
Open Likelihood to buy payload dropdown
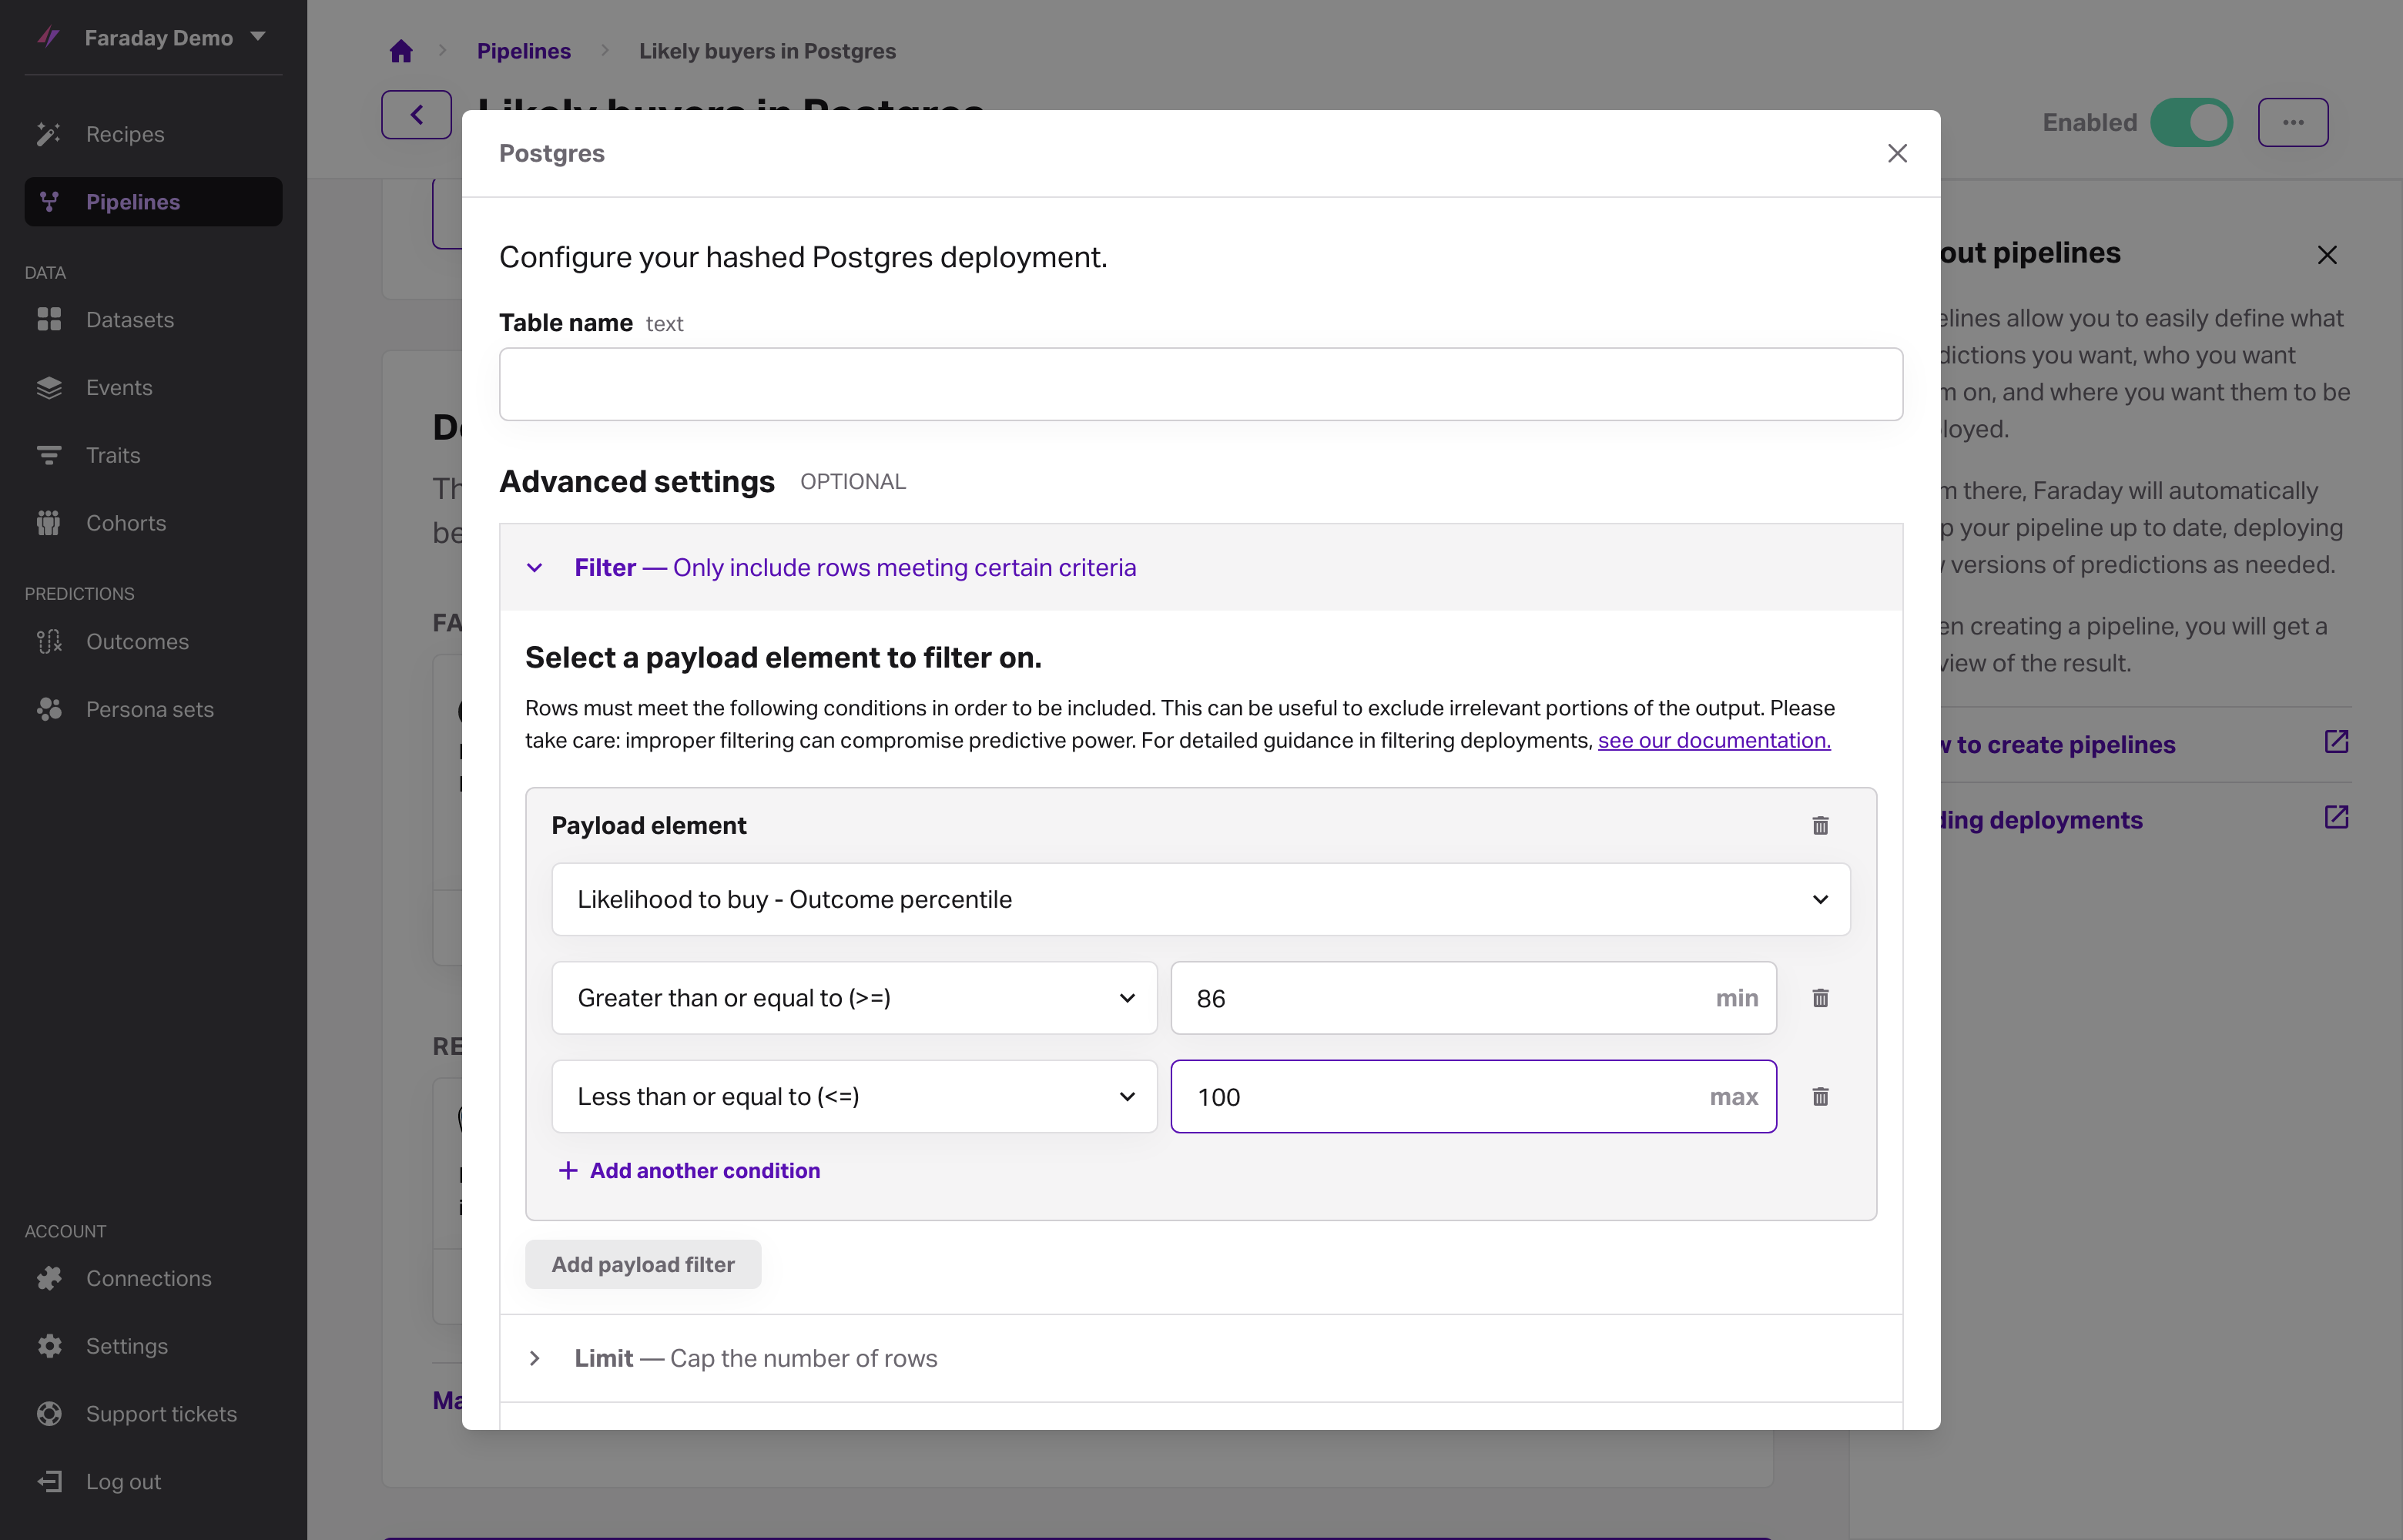coord(1200,899)
